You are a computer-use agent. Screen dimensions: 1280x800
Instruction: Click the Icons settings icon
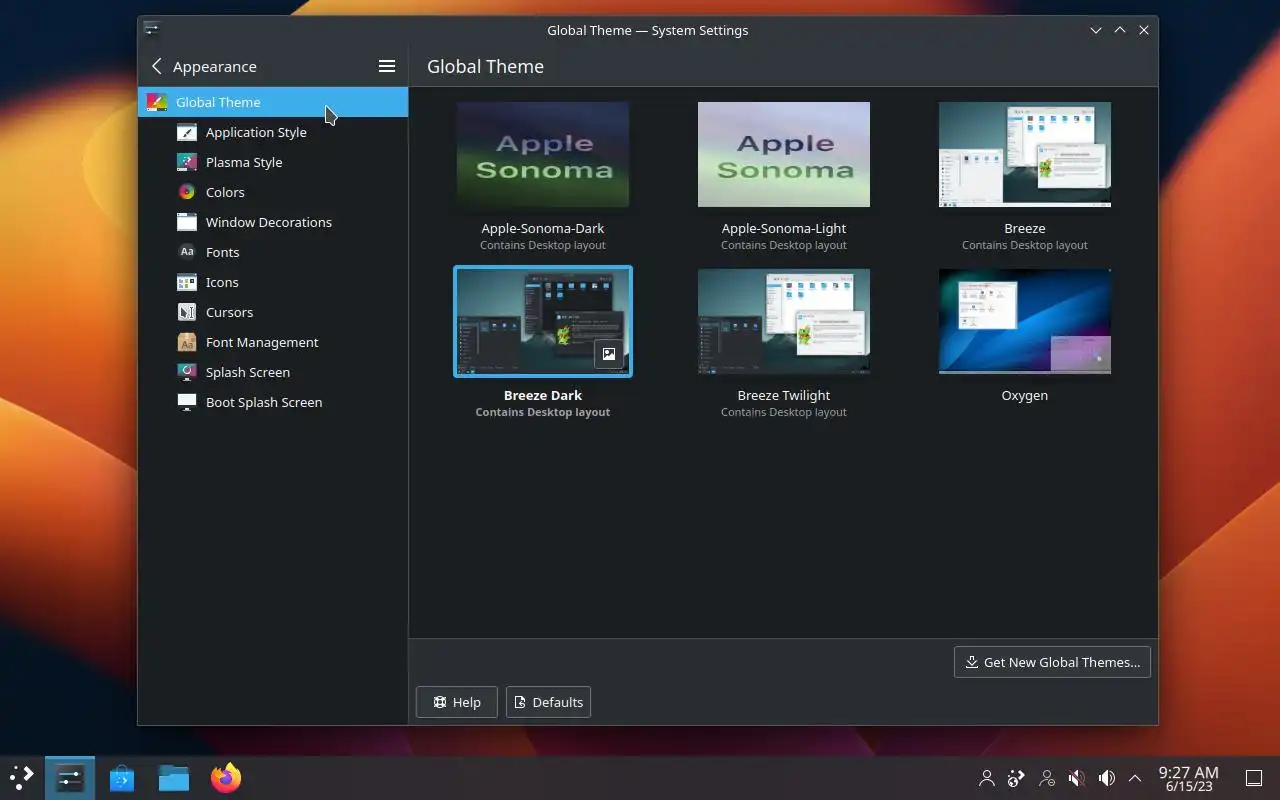(x=187, y=282)
